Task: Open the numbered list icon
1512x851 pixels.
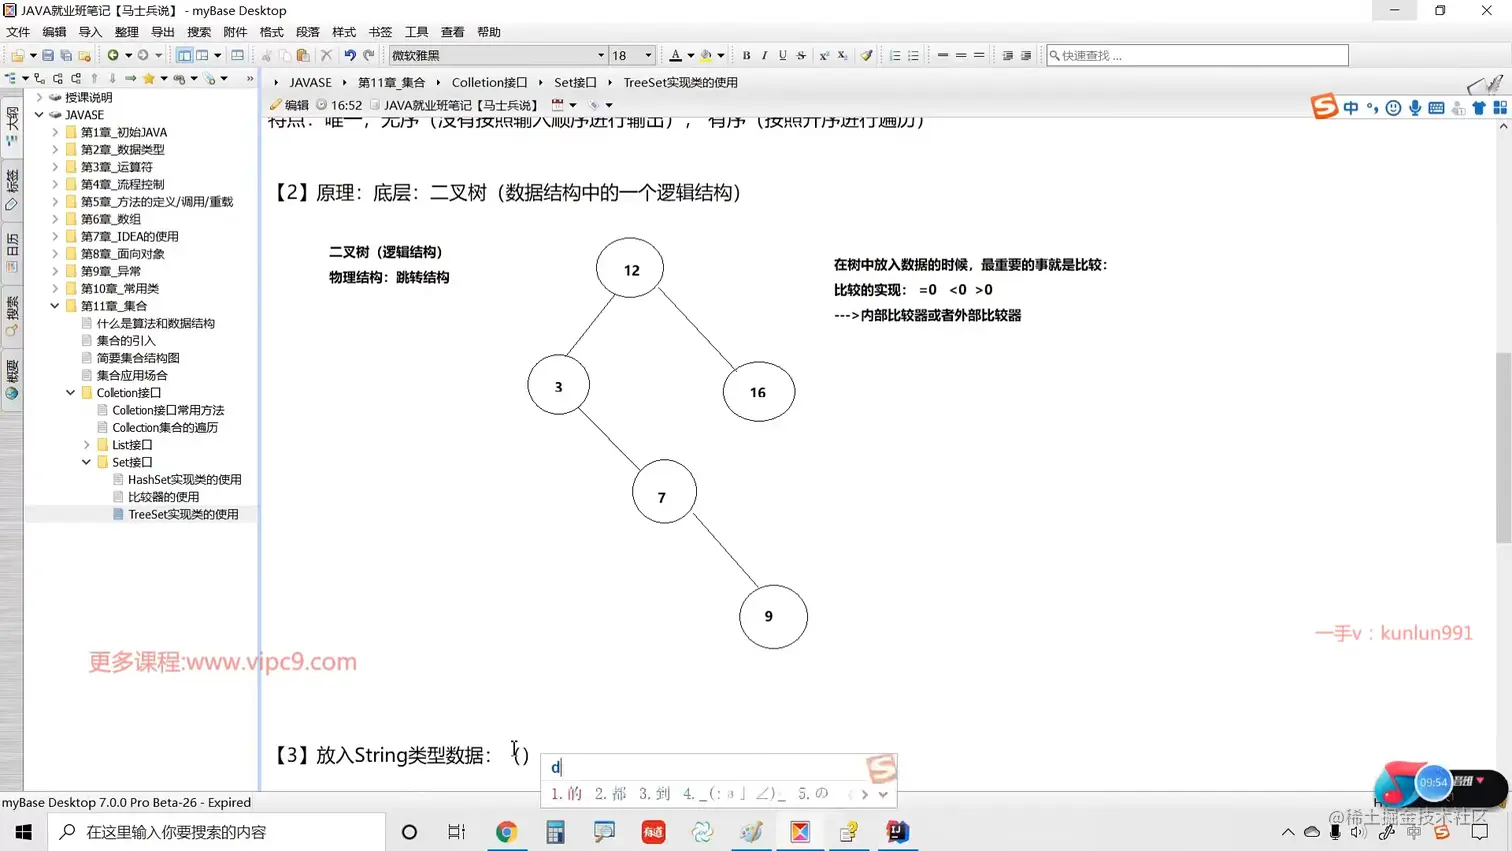Action: (896, 55)
